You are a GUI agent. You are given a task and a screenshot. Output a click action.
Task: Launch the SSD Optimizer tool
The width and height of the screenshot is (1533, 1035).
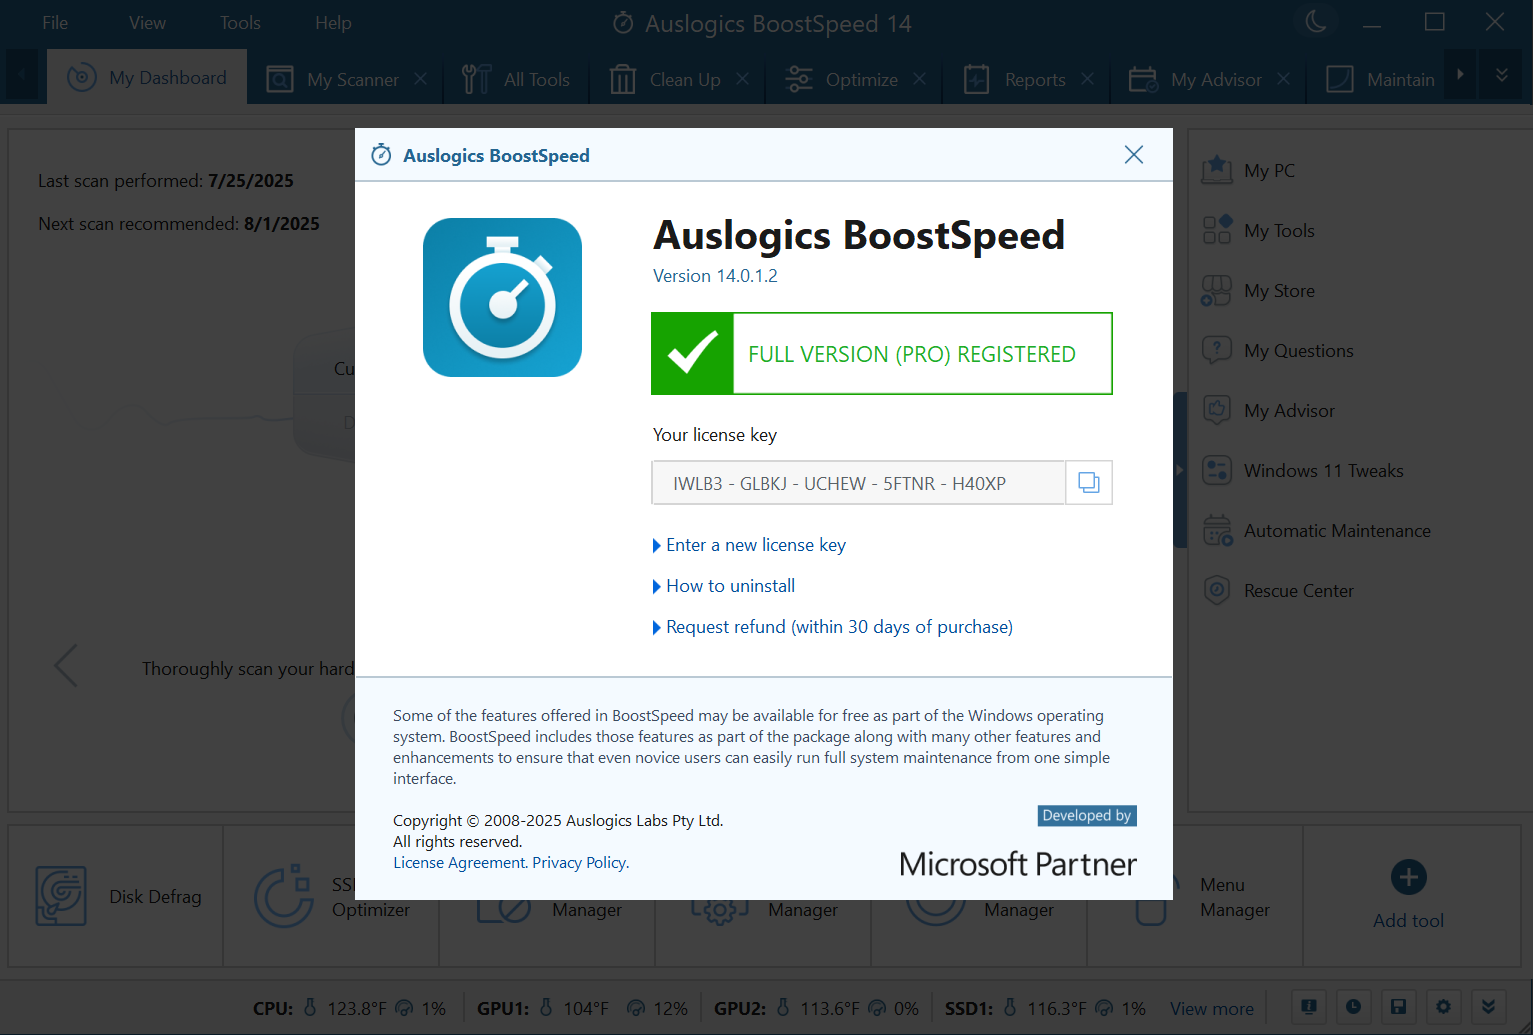332,896
